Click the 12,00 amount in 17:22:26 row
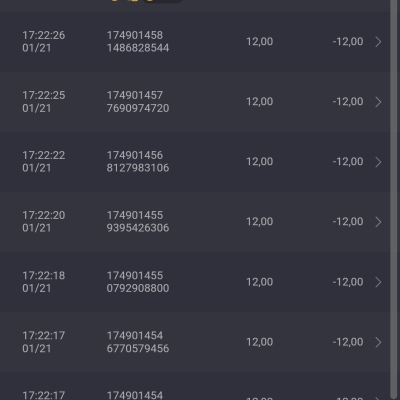Image resolution: width=400 pixels, height=400 pixels. point(259,42)
